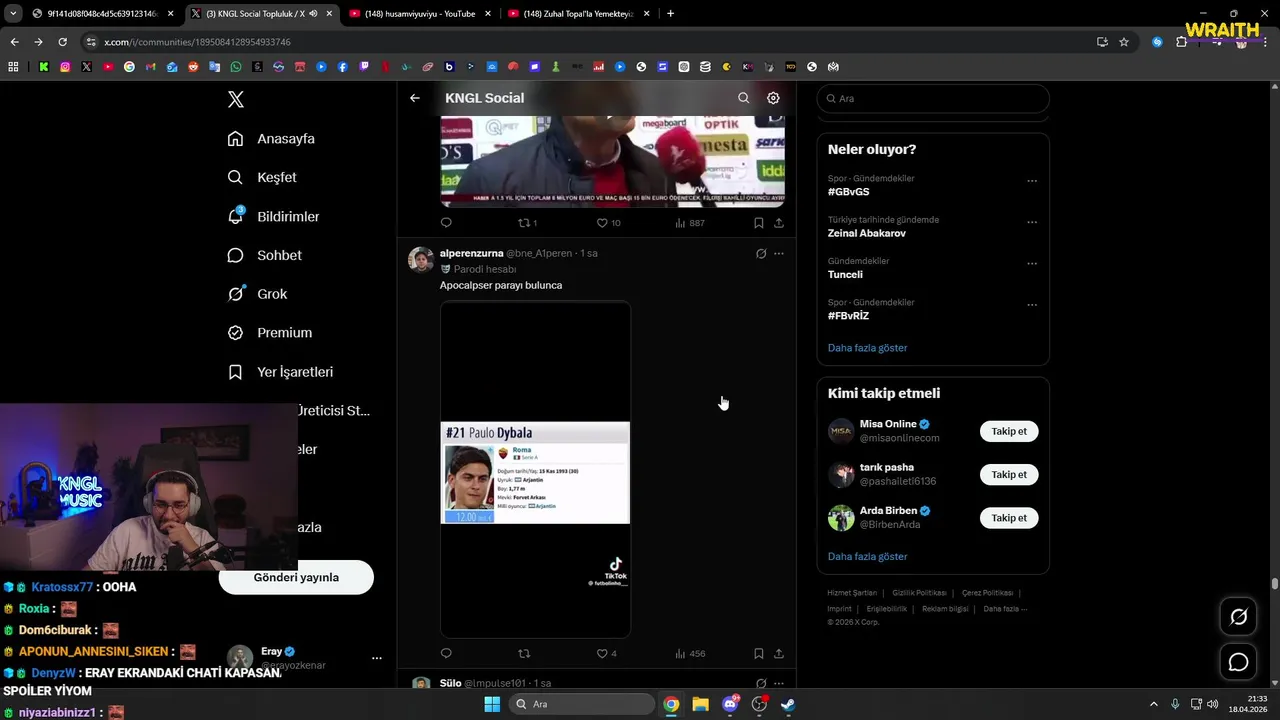Open File Explorer from taskbar
Viewport: 1280px width, 720px height.
700,704
